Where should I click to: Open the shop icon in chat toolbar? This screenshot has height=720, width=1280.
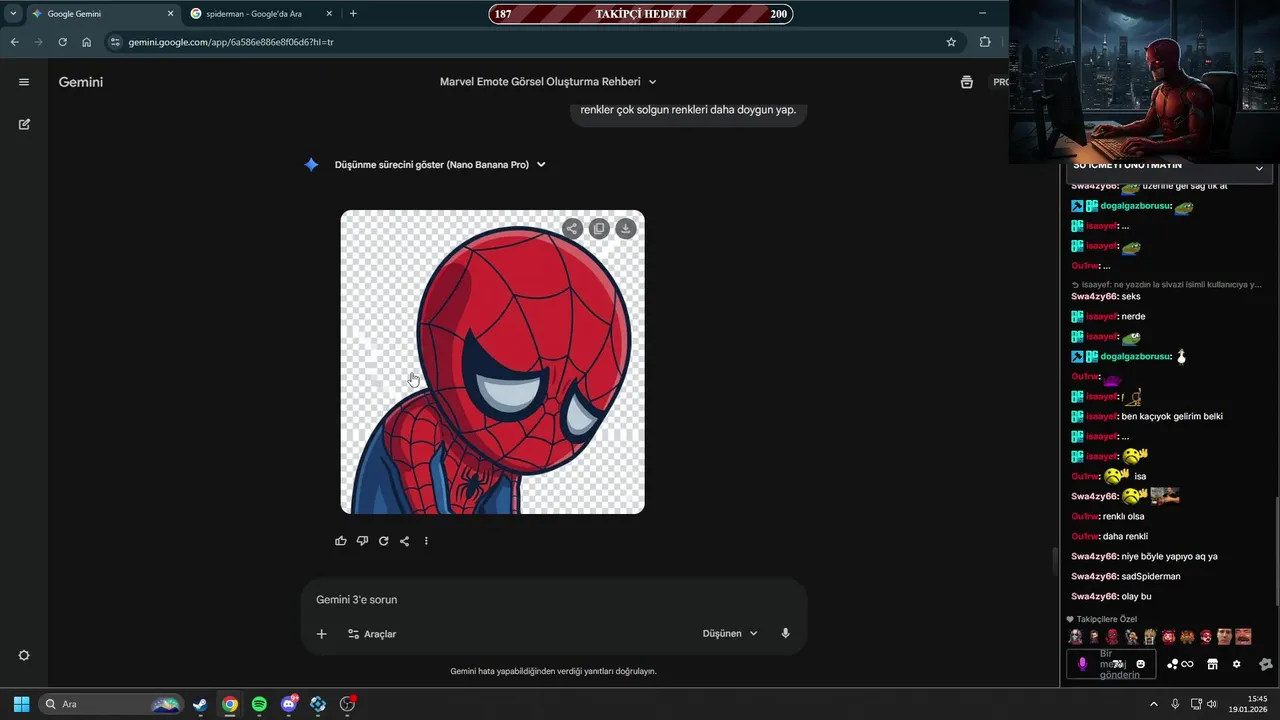1212,664
